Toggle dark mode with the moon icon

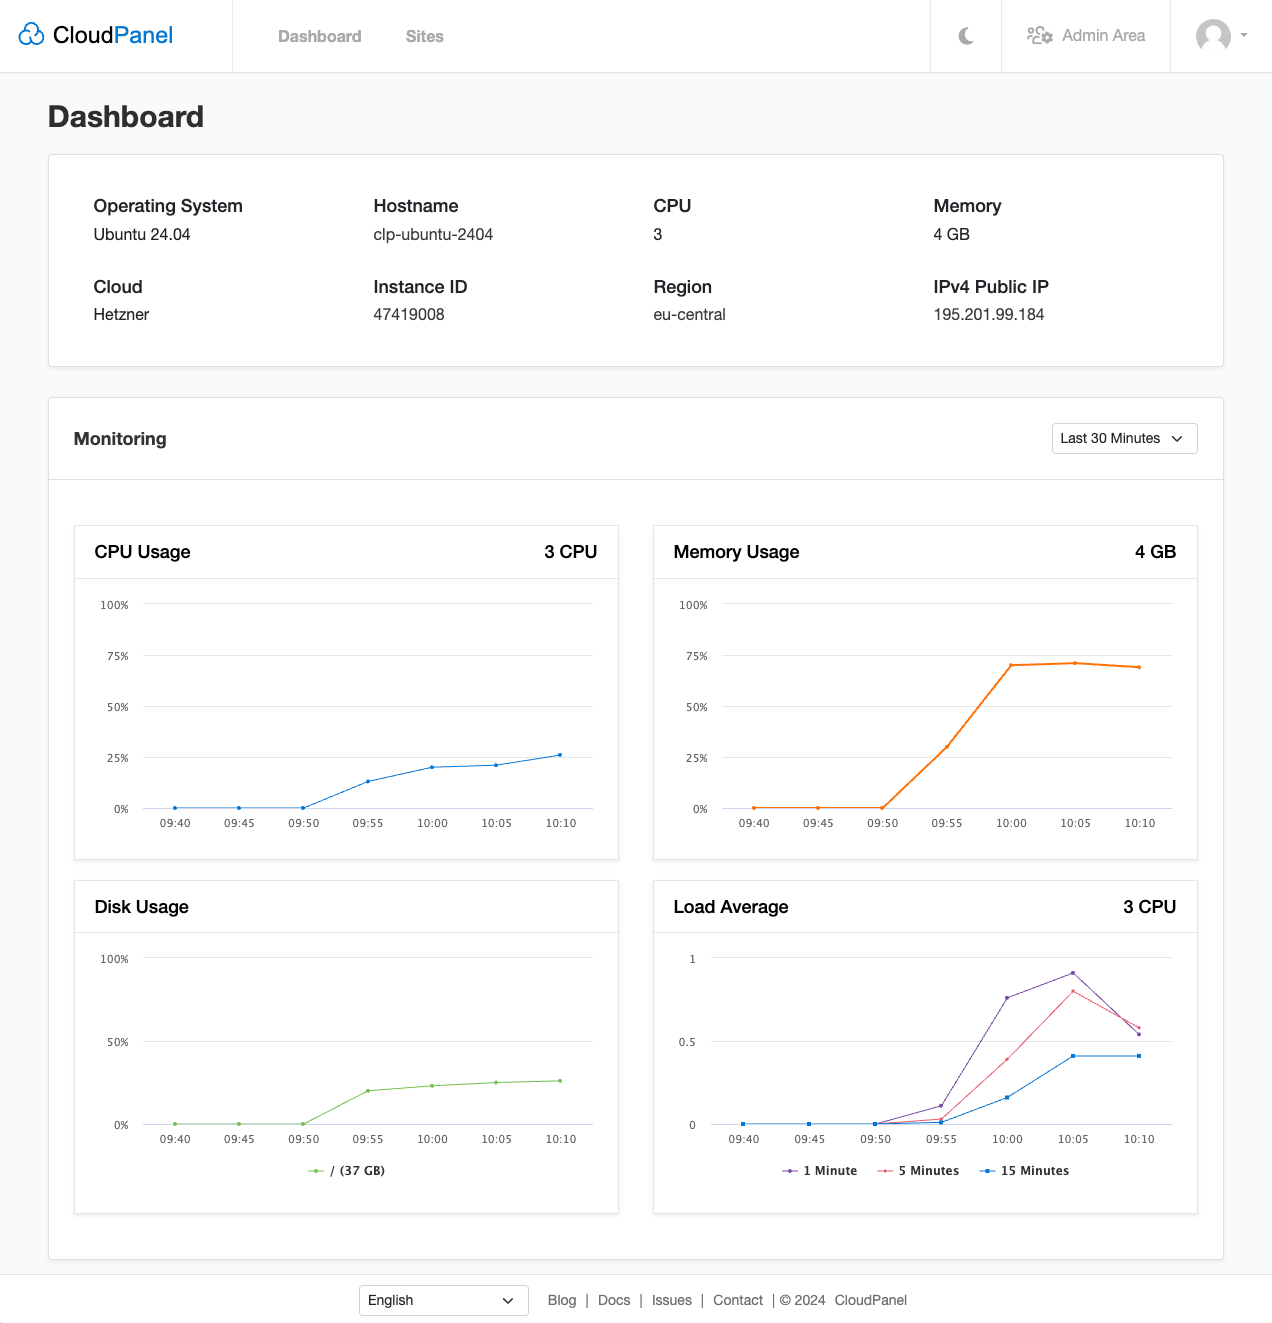pos(965,35)
